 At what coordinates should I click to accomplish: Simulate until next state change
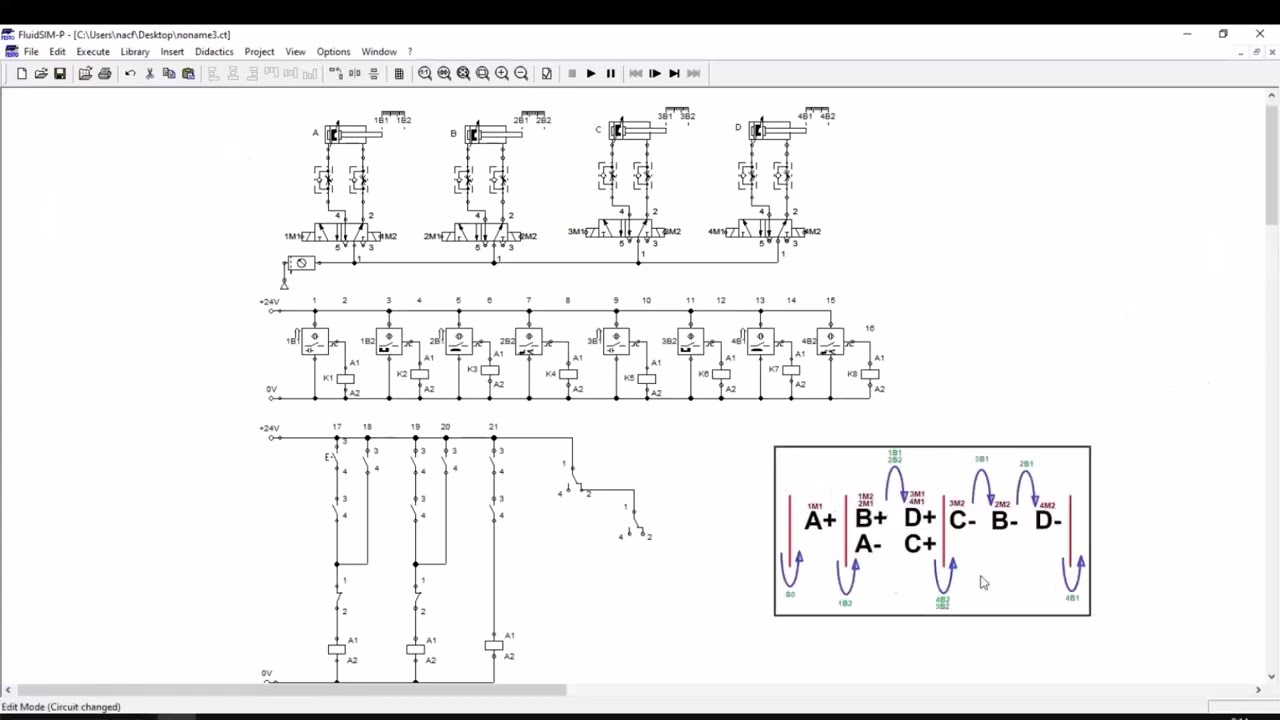[675, 73]
